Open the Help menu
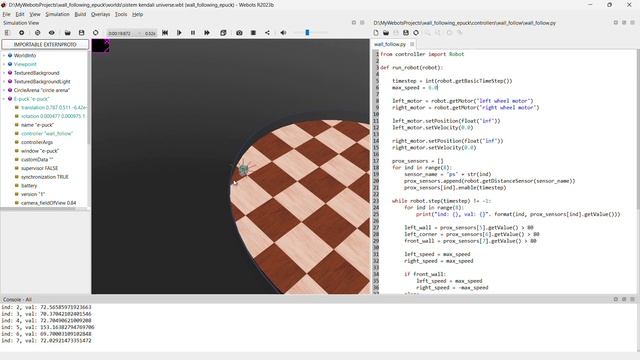 (x=138, y=14)
